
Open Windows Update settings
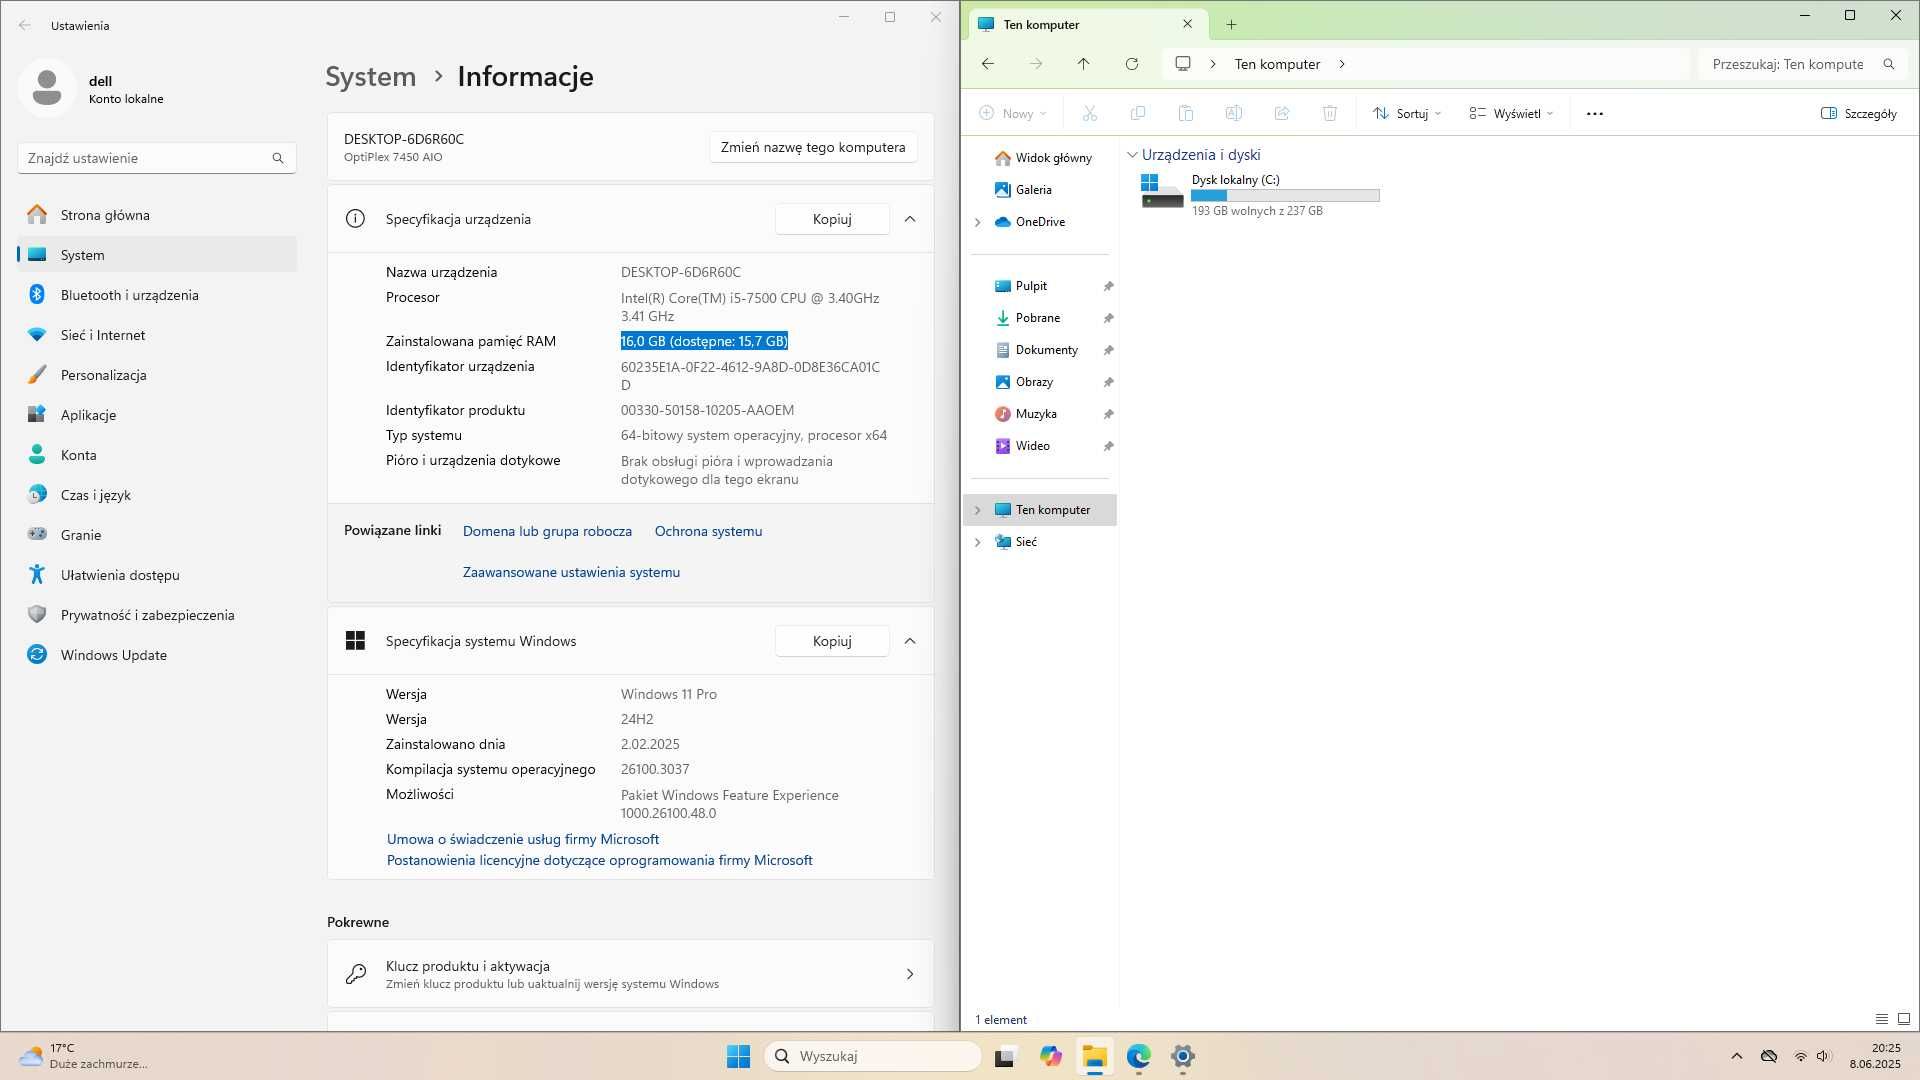[157, 655]
